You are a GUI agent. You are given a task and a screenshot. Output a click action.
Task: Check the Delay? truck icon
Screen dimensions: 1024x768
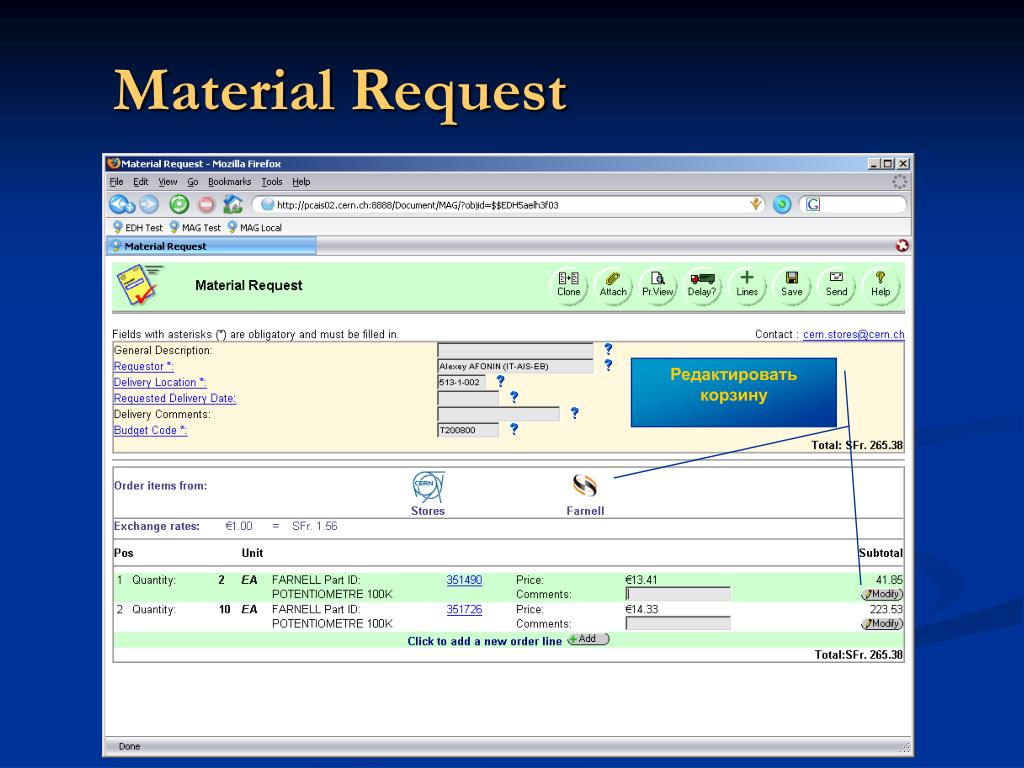pos(702,285)
